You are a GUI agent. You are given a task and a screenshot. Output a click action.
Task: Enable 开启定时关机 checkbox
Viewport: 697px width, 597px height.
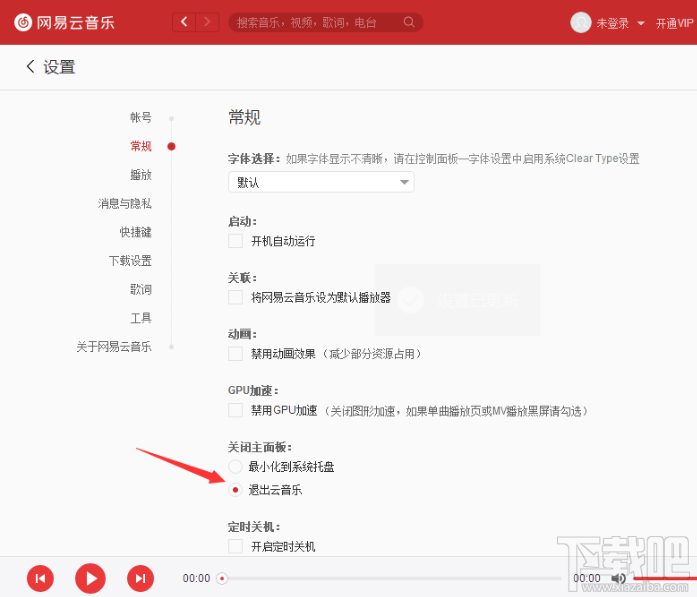click(235, 546)
